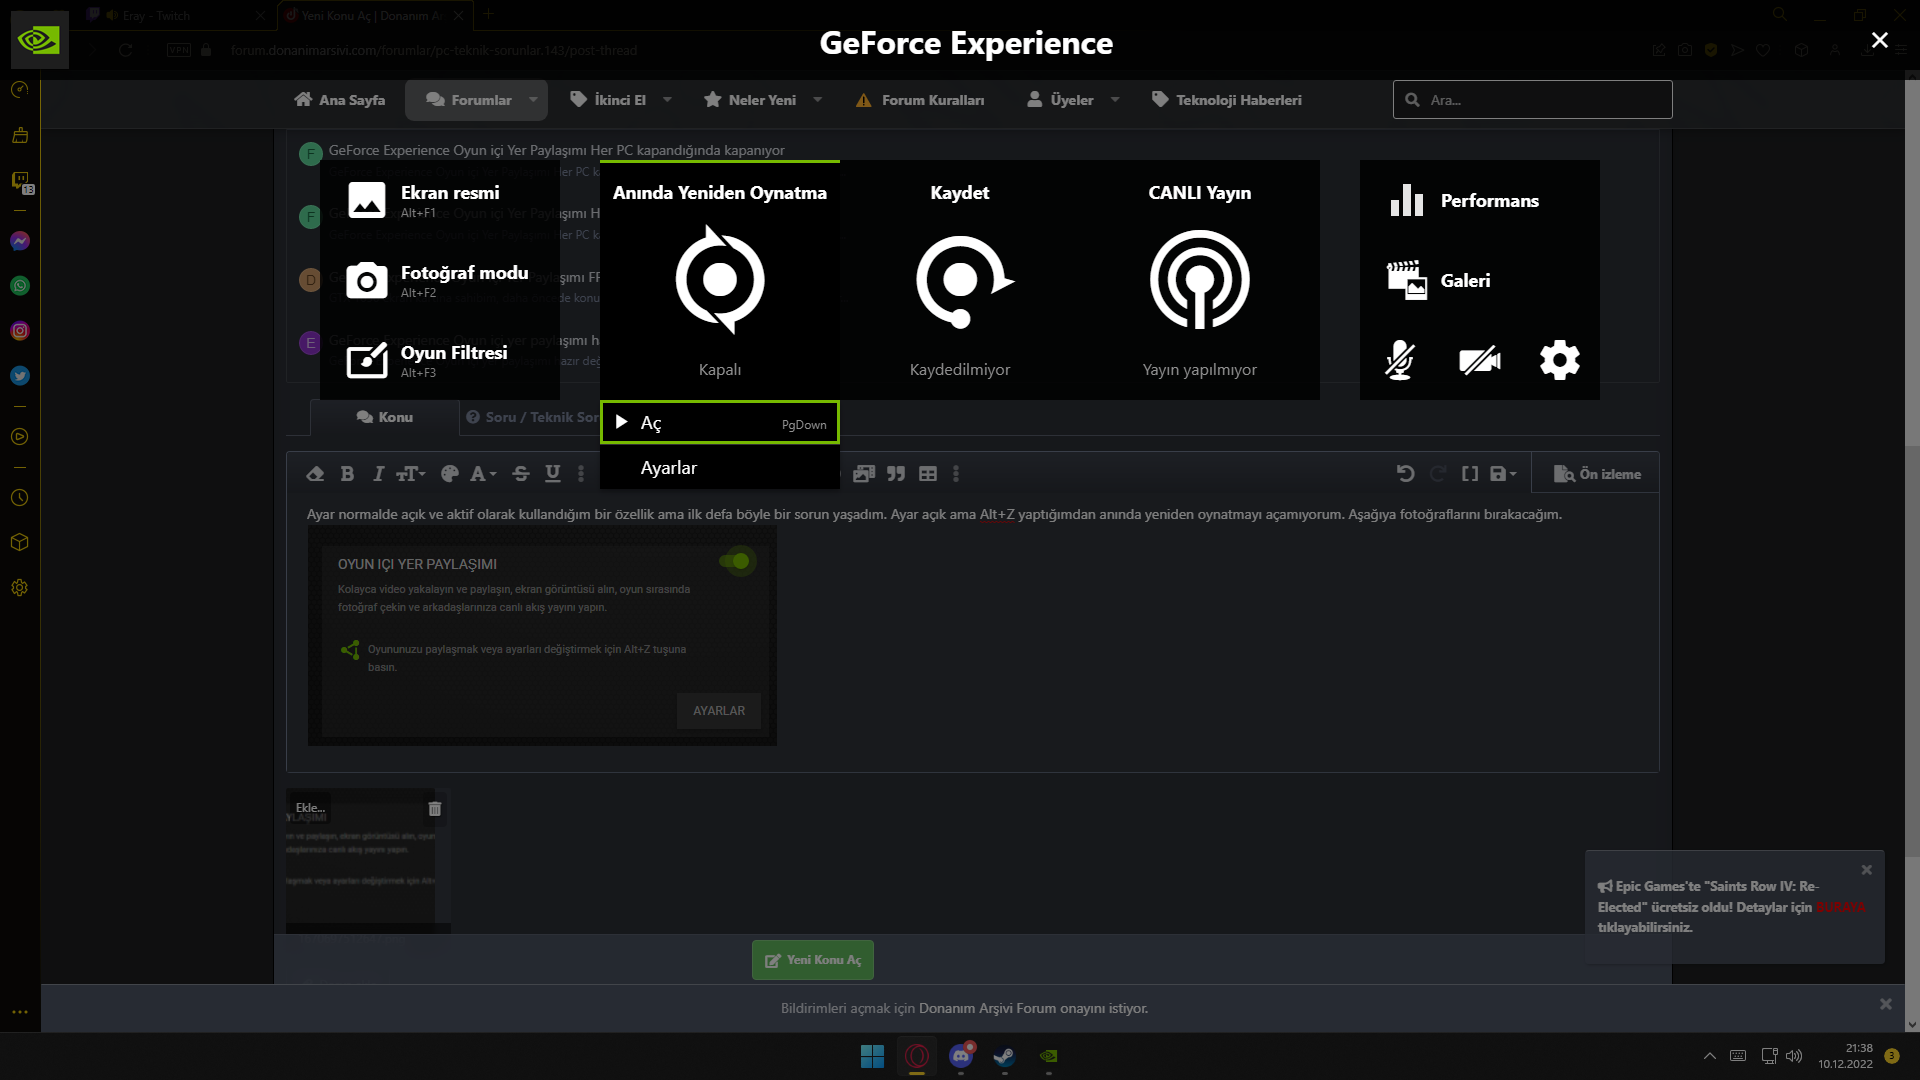Close the GeForce Experience overlay
1920x1080 pixels.
click(x=1880, y=40)
